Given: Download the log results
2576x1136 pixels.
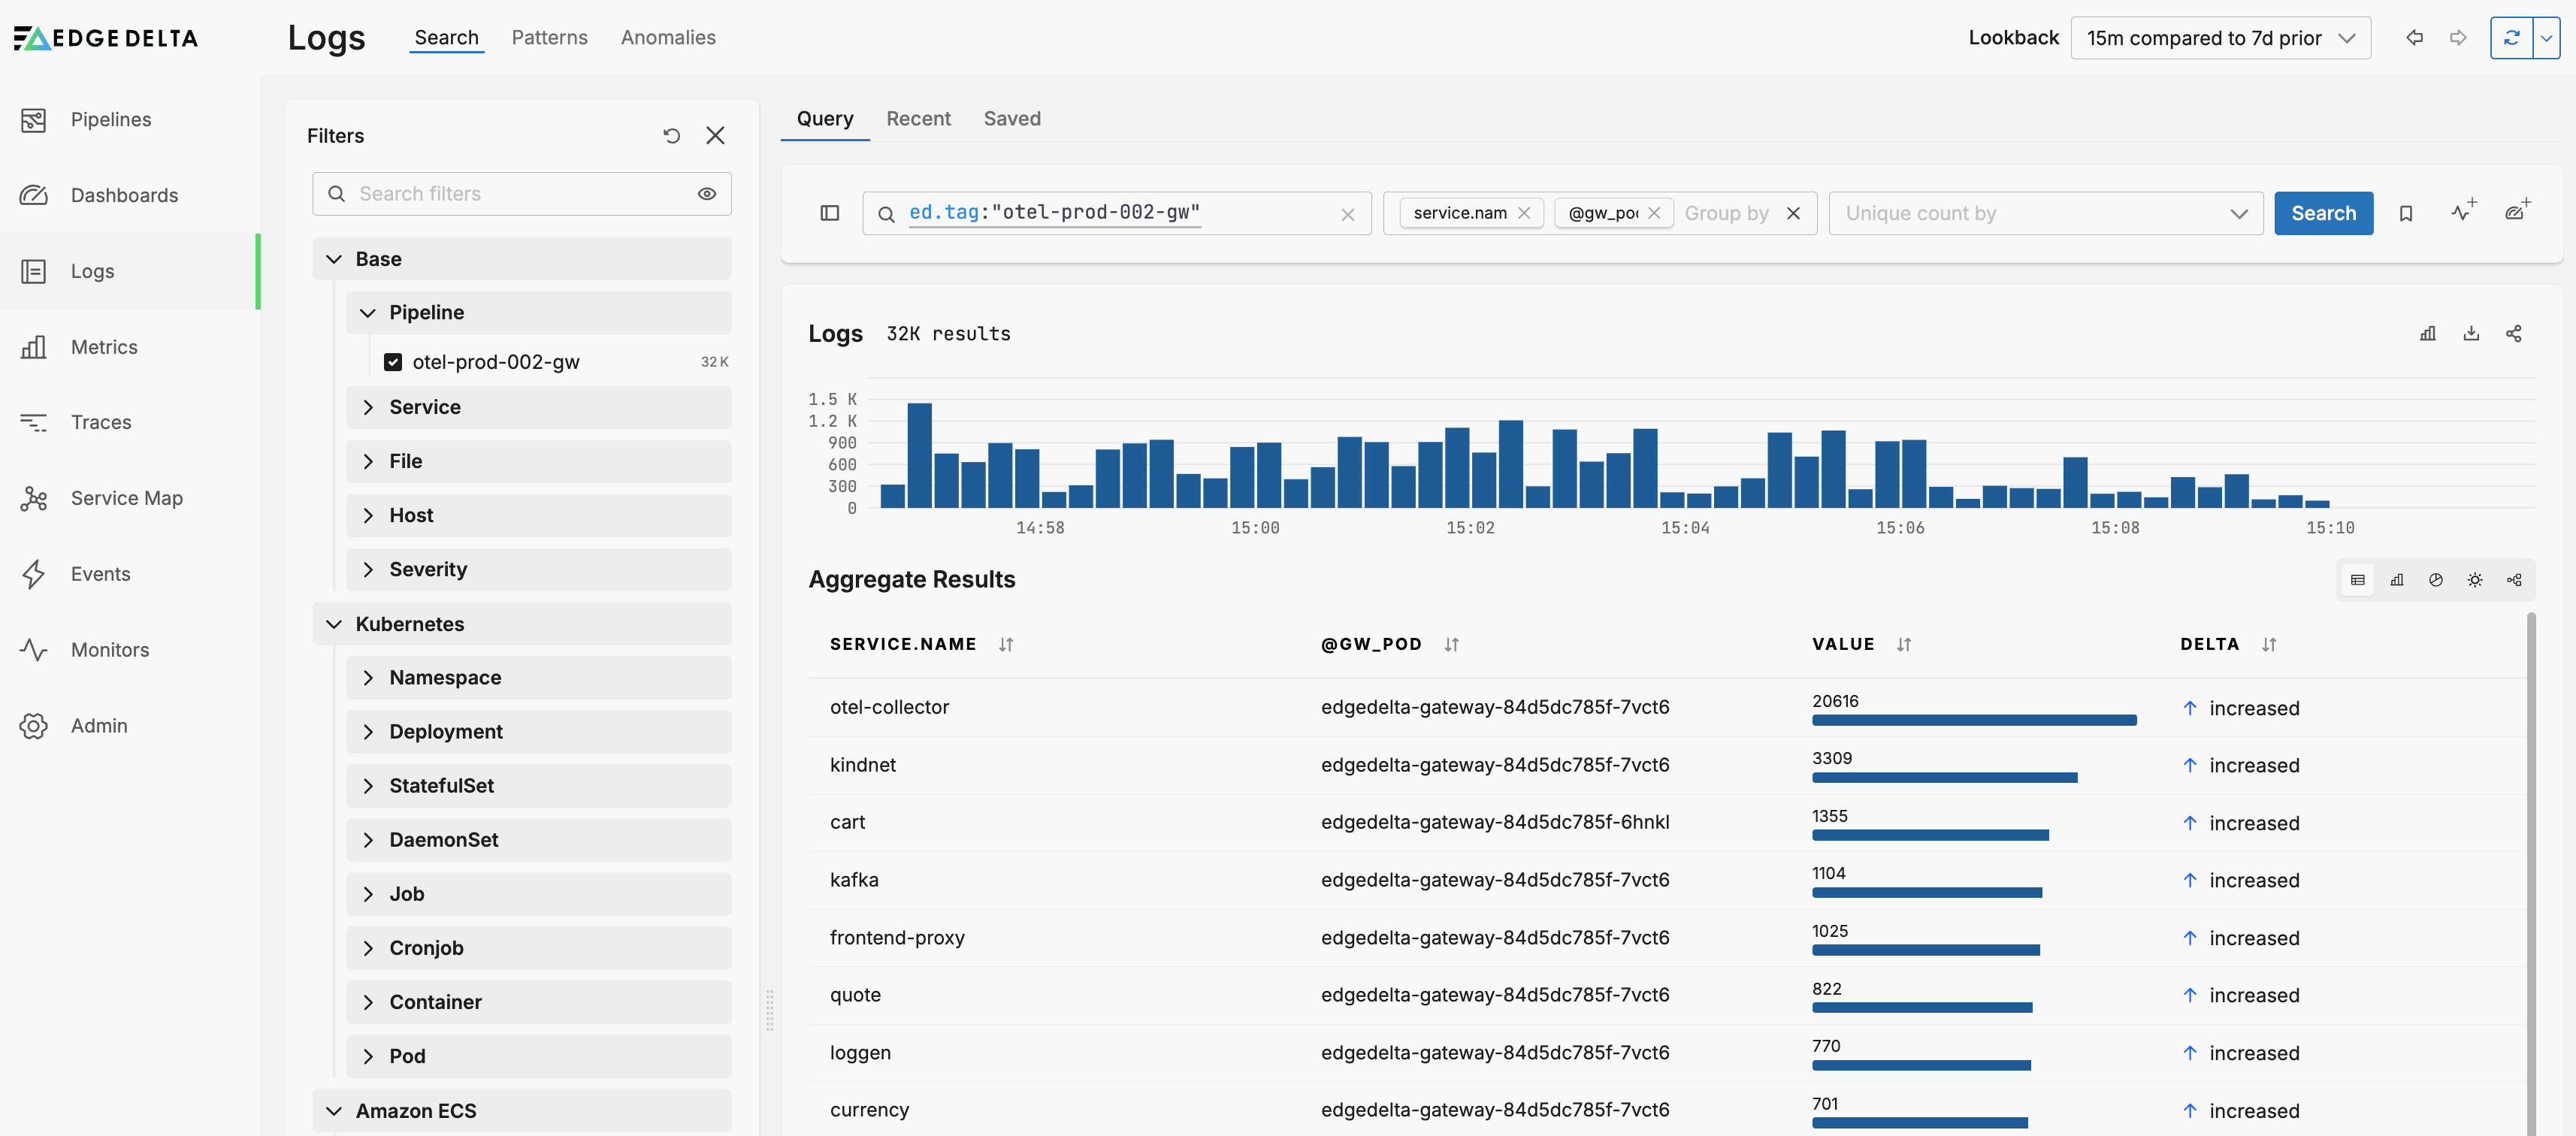Looking at the screenshot, I should pos(2471,333).
